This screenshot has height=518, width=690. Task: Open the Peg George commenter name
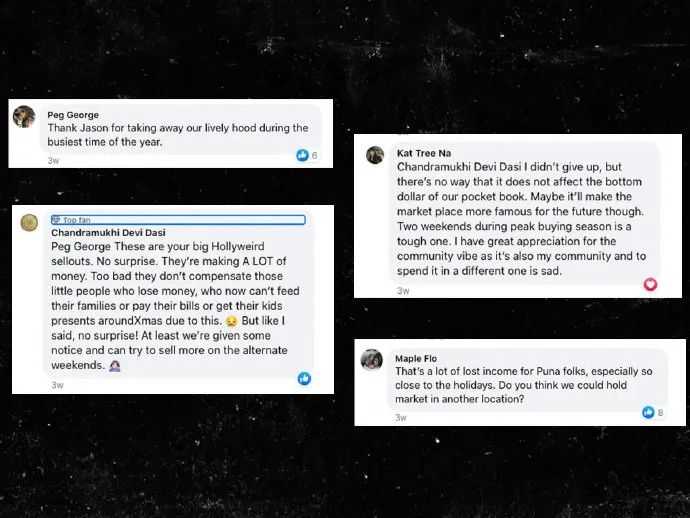[x=73, y=115]
